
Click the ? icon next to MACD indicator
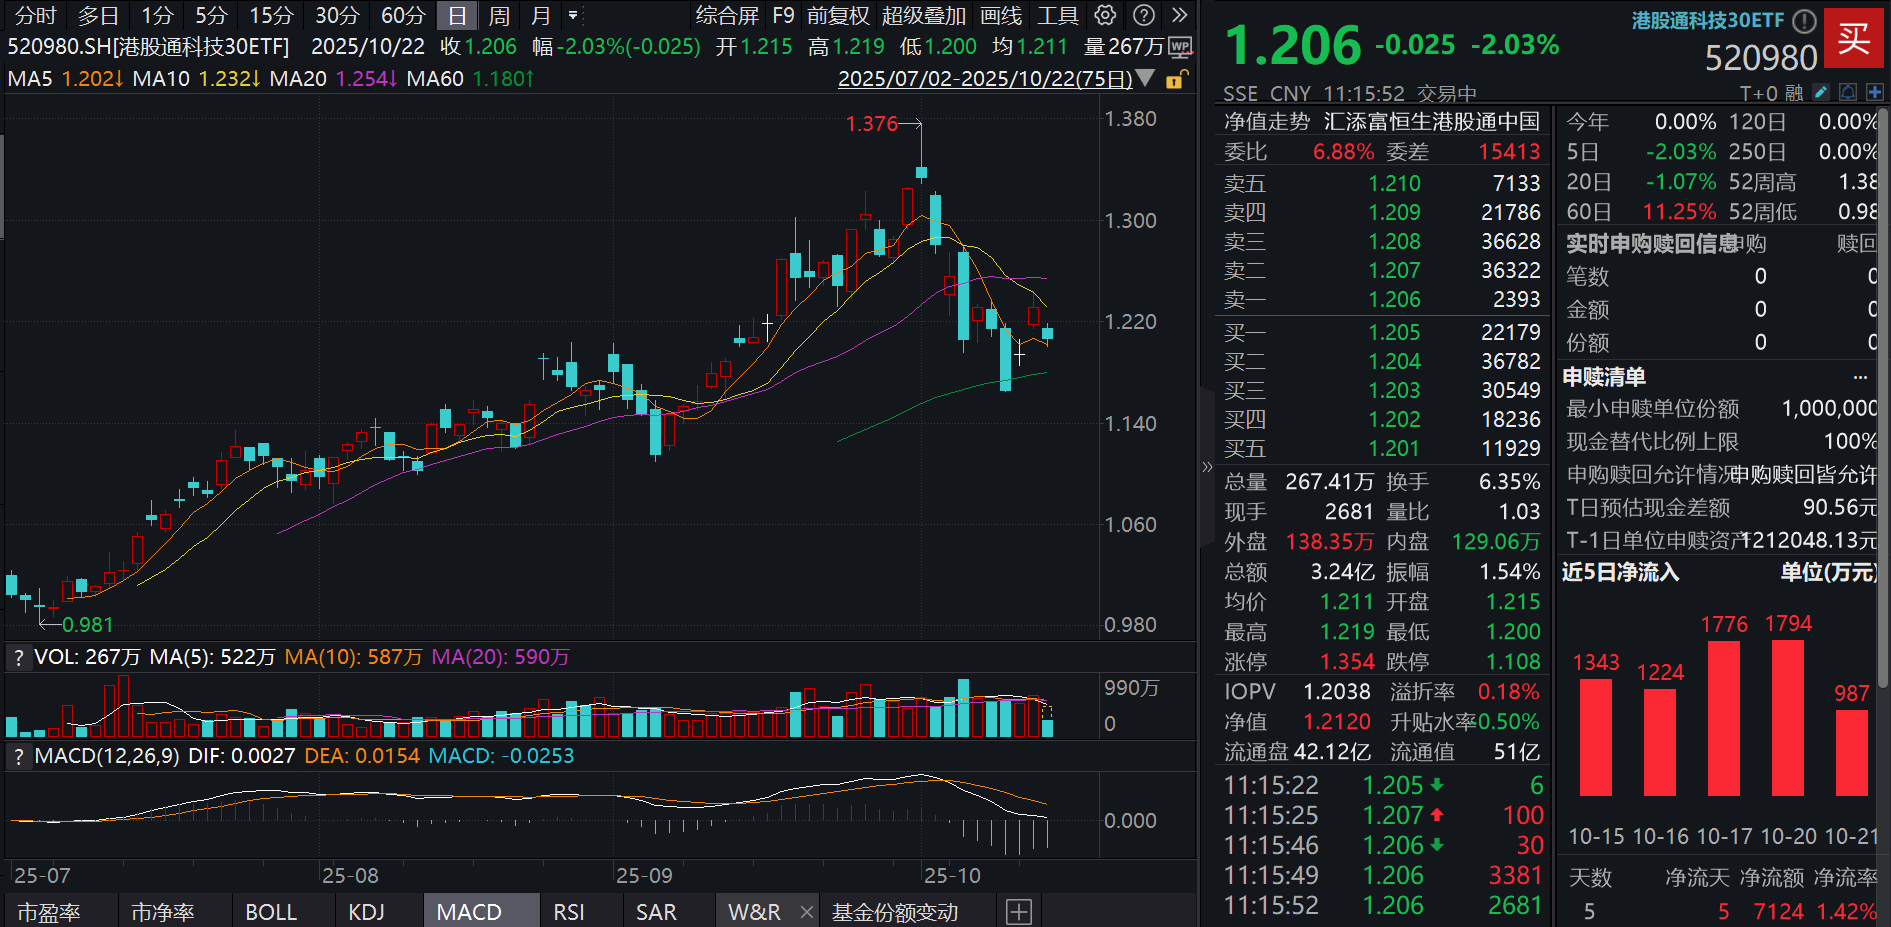[17, 756]
